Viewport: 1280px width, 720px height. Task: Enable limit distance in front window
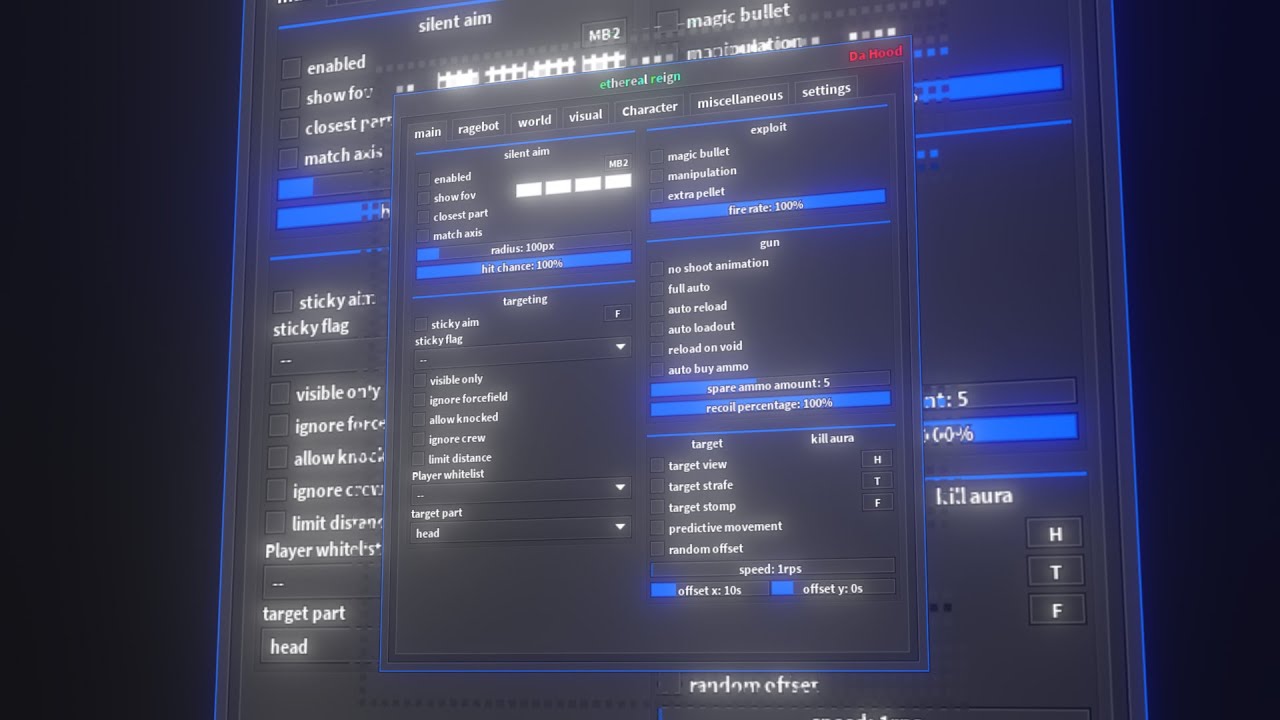point(419,459)
